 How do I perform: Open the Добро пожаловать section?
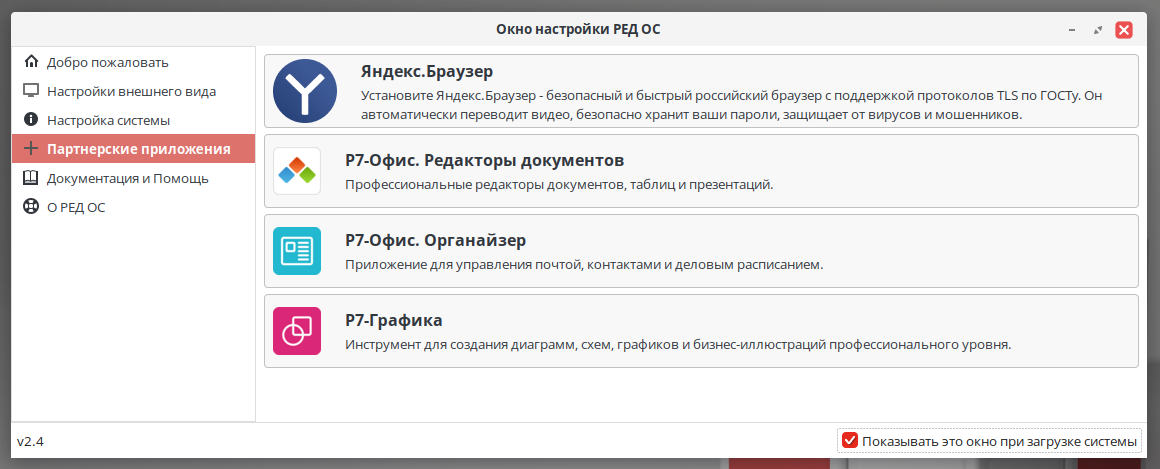tap(133, 62)
